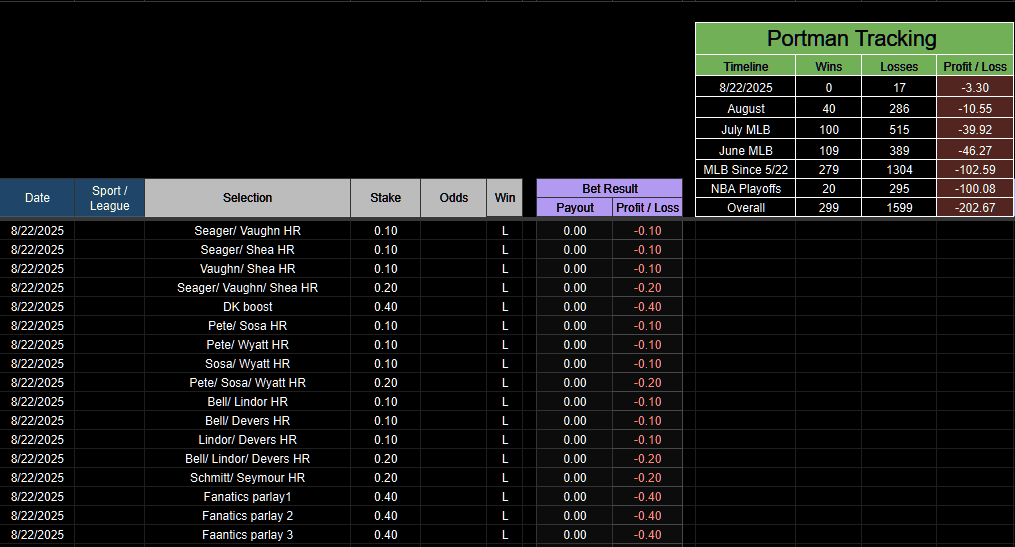Screen dimensions: 1015x547
Task: Click the -10.55 August profit/loss cell
Action: [x=975, y=108]
